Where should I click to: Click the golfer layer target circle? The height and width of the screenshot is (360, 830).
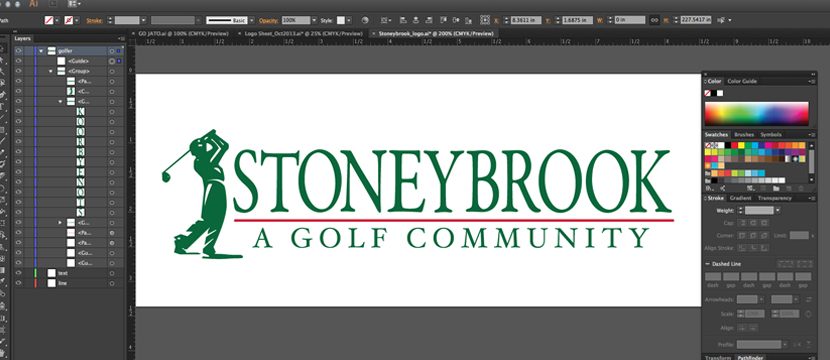112,51
